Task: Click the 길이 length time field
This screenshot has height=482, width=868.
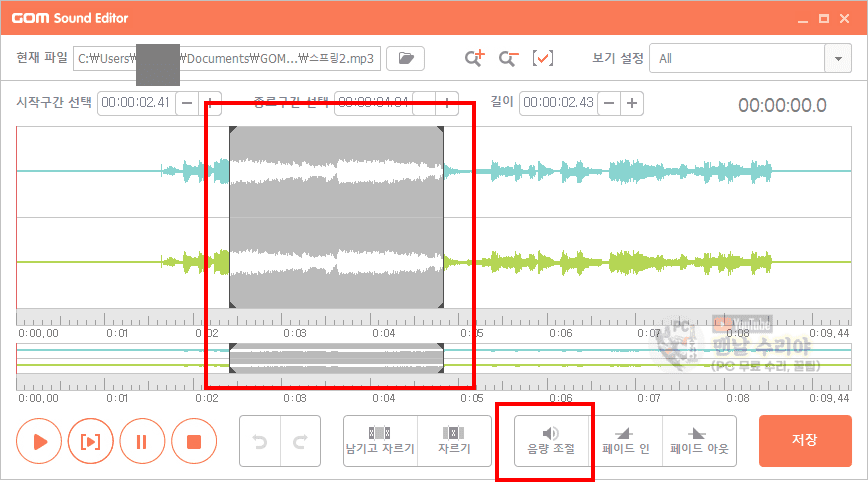Action: click(x=558, y=103)
